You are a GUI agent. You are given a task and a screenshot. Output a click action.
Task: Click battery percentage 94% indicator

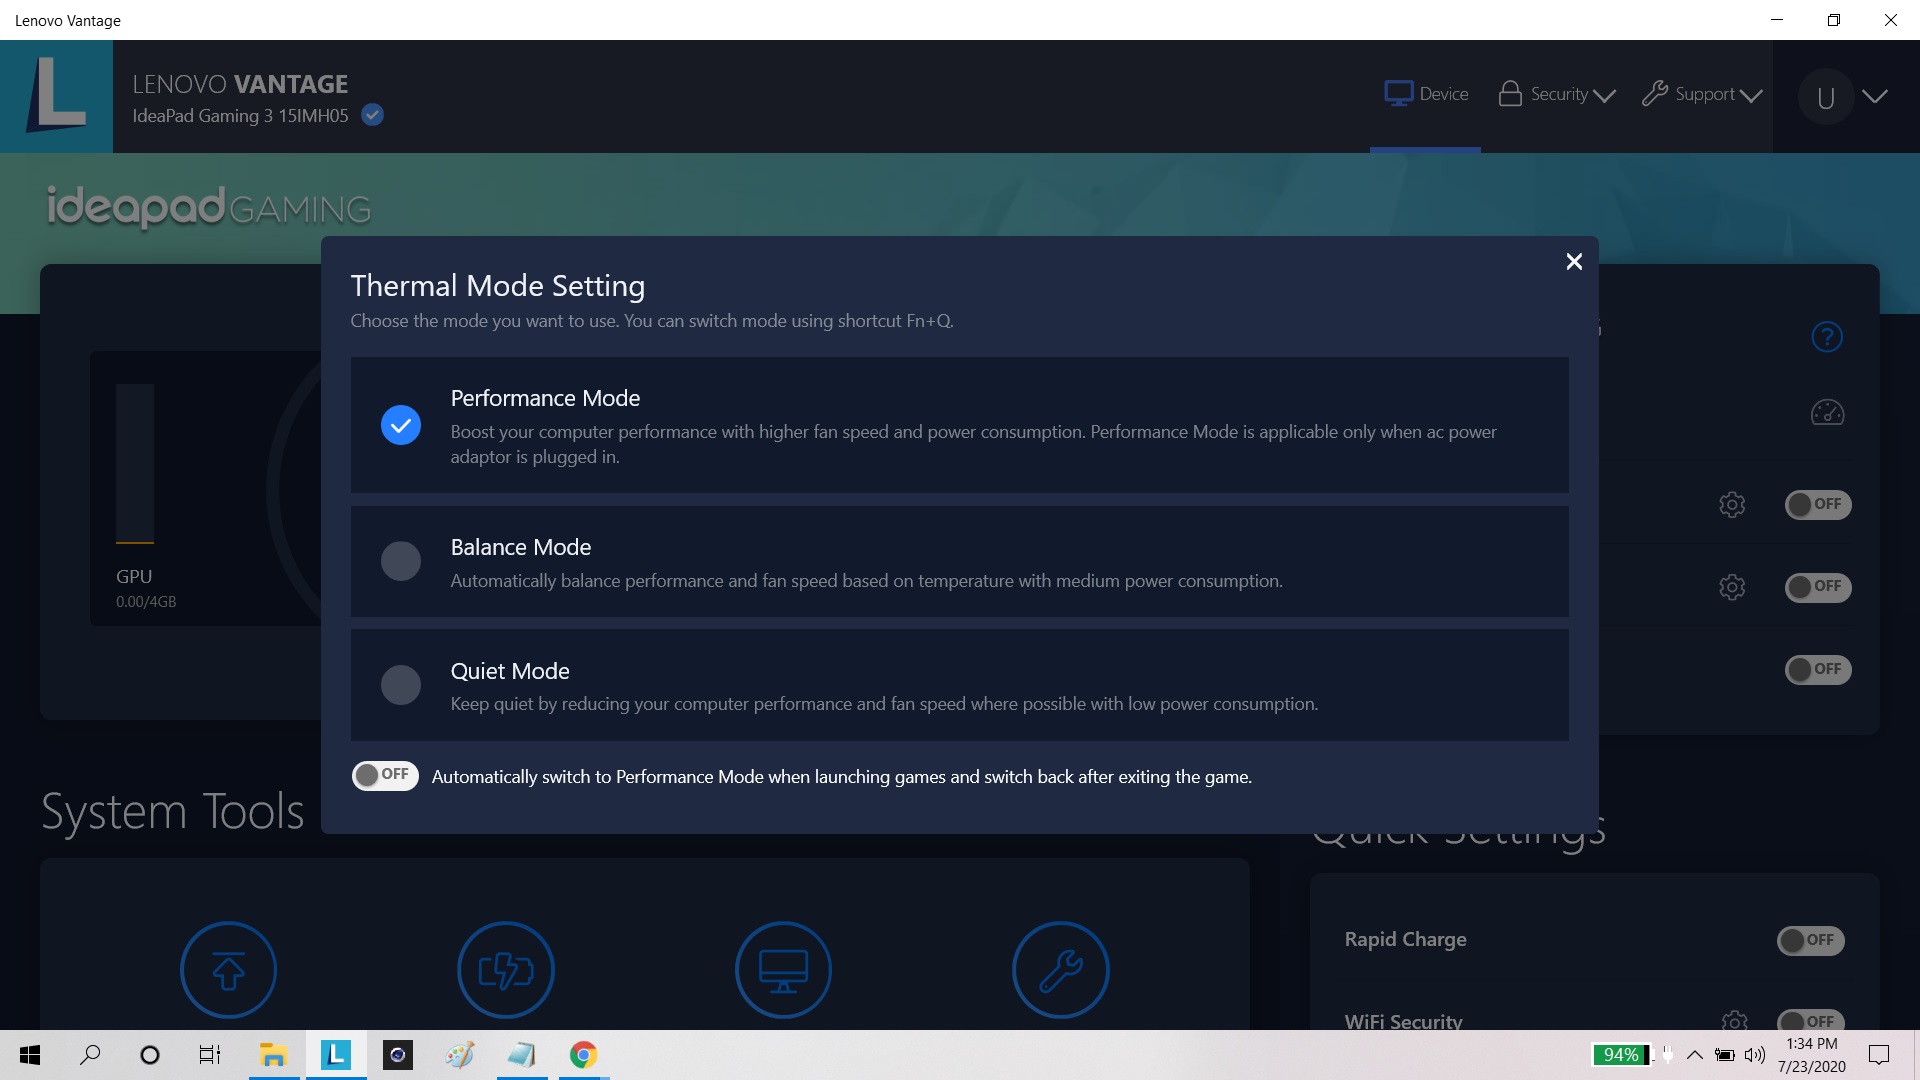[1621, 1055]
